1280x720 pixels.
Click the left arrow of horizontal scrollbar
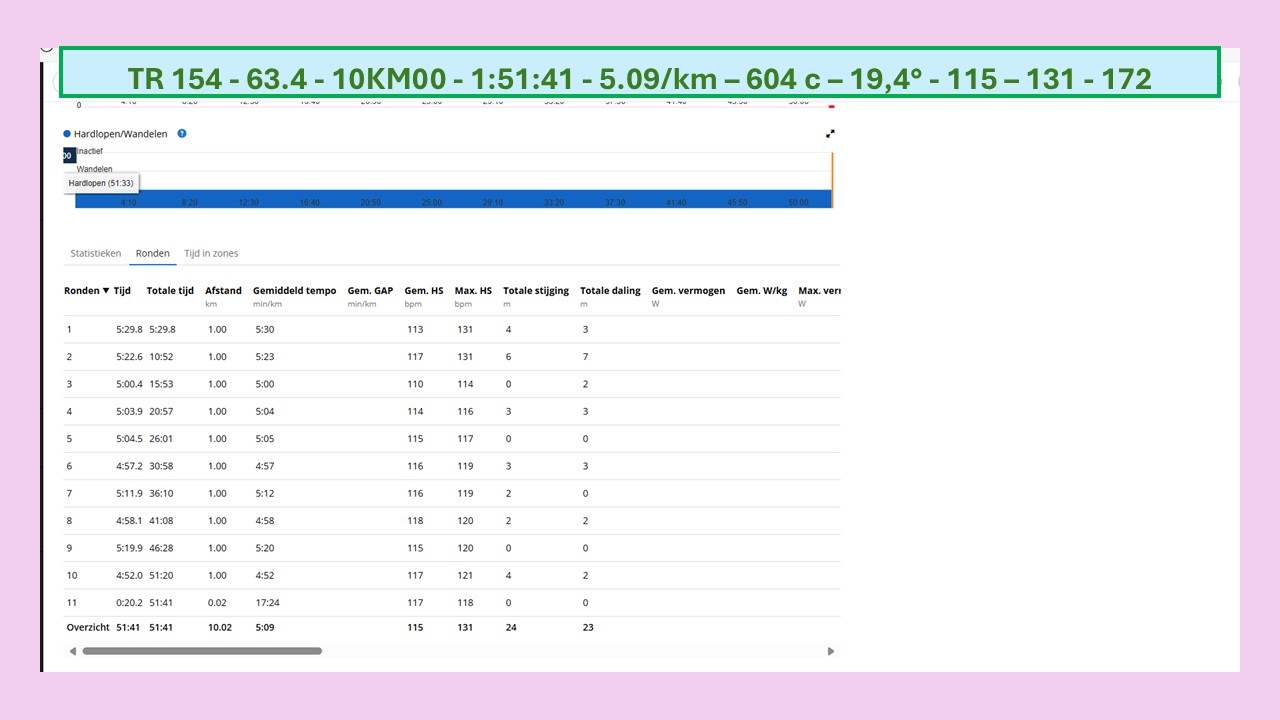(x=72, y=651)
